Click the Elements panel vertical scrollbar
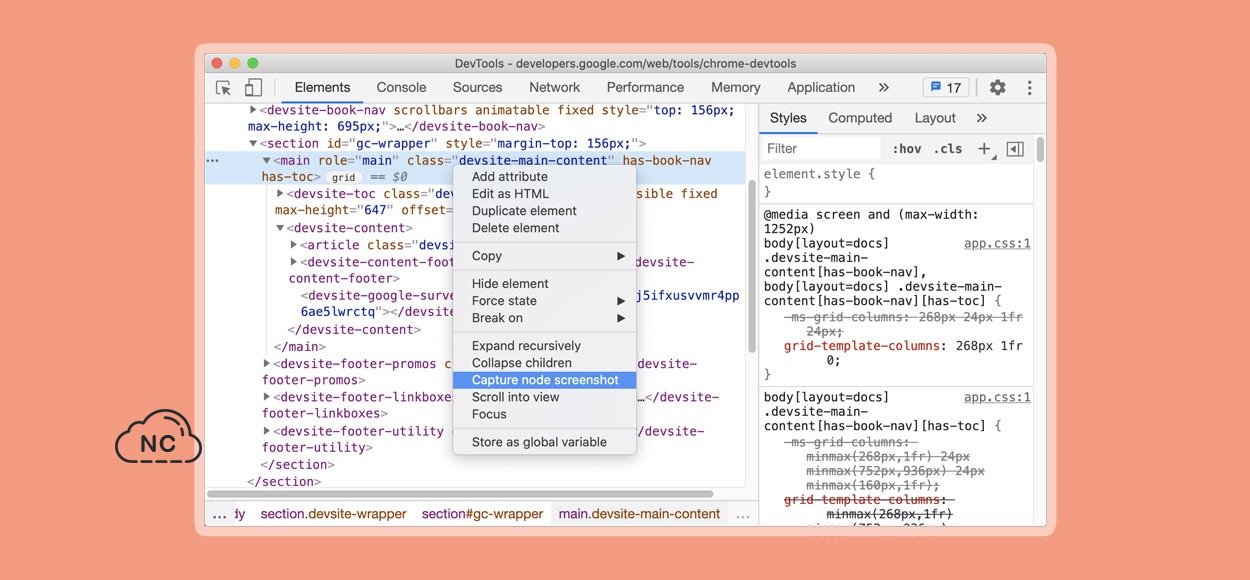1250x580 pixels. click(751, 267)
